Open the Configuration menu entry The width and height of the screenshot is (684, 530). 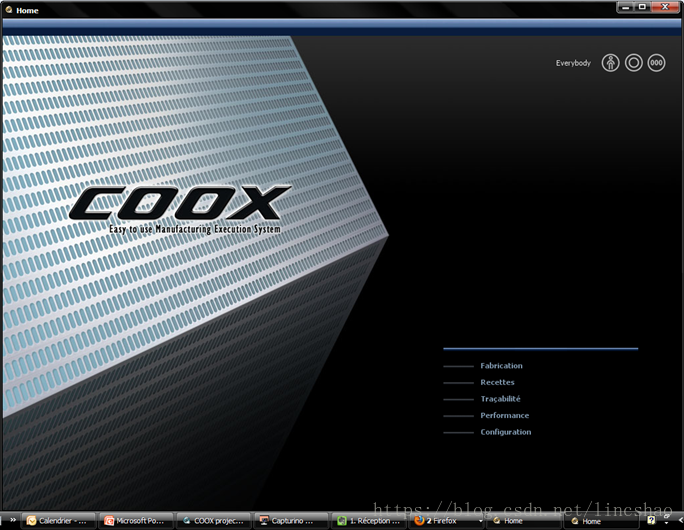506,432
